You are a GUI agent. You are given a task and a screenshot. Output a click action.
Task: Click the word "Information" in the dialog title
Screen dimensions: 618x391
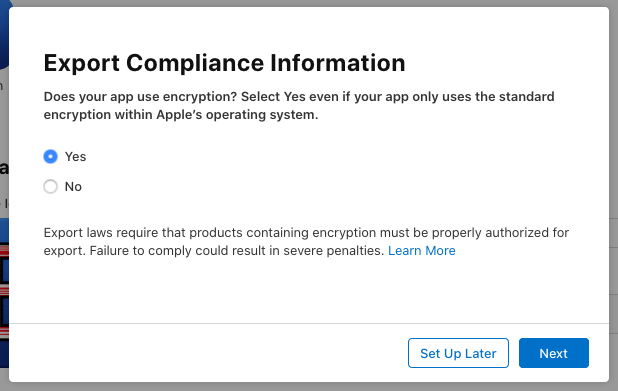tap(338, 63)
